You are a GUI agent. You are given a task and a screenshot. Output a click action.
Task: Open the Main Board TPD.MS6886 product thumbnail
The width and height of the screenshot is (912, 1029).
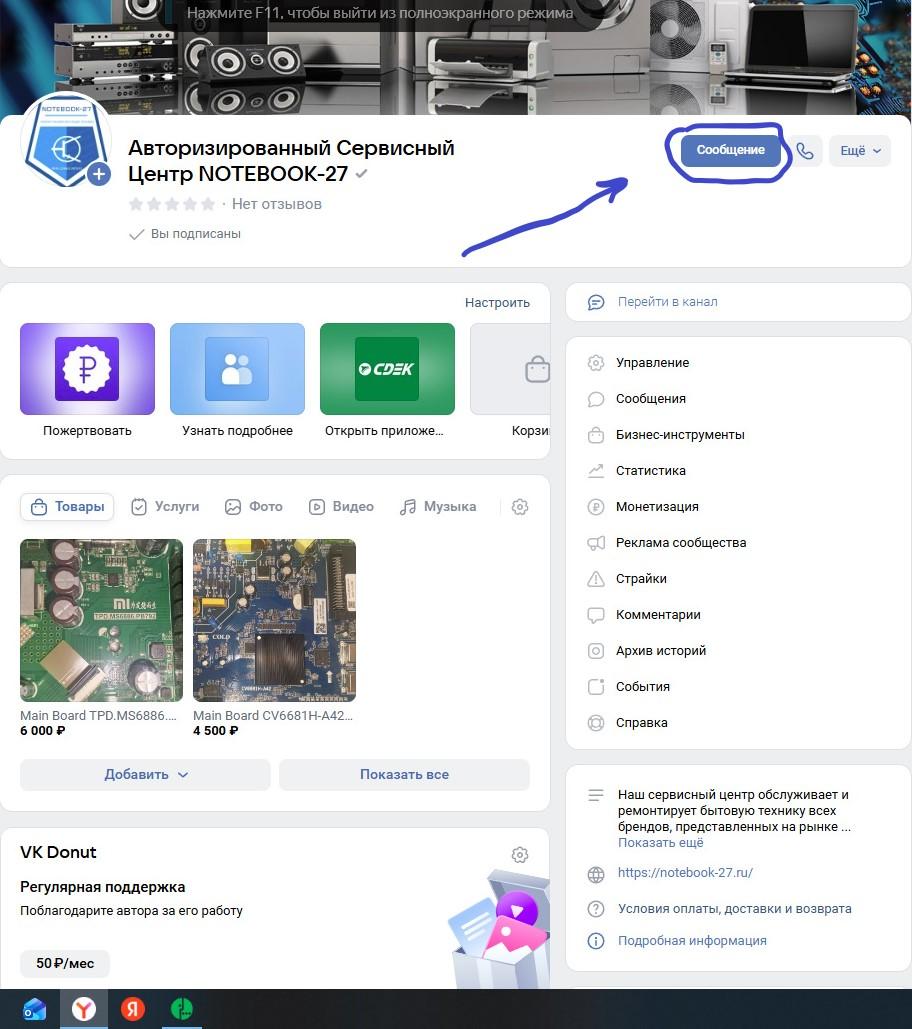(x=100, y=620)
